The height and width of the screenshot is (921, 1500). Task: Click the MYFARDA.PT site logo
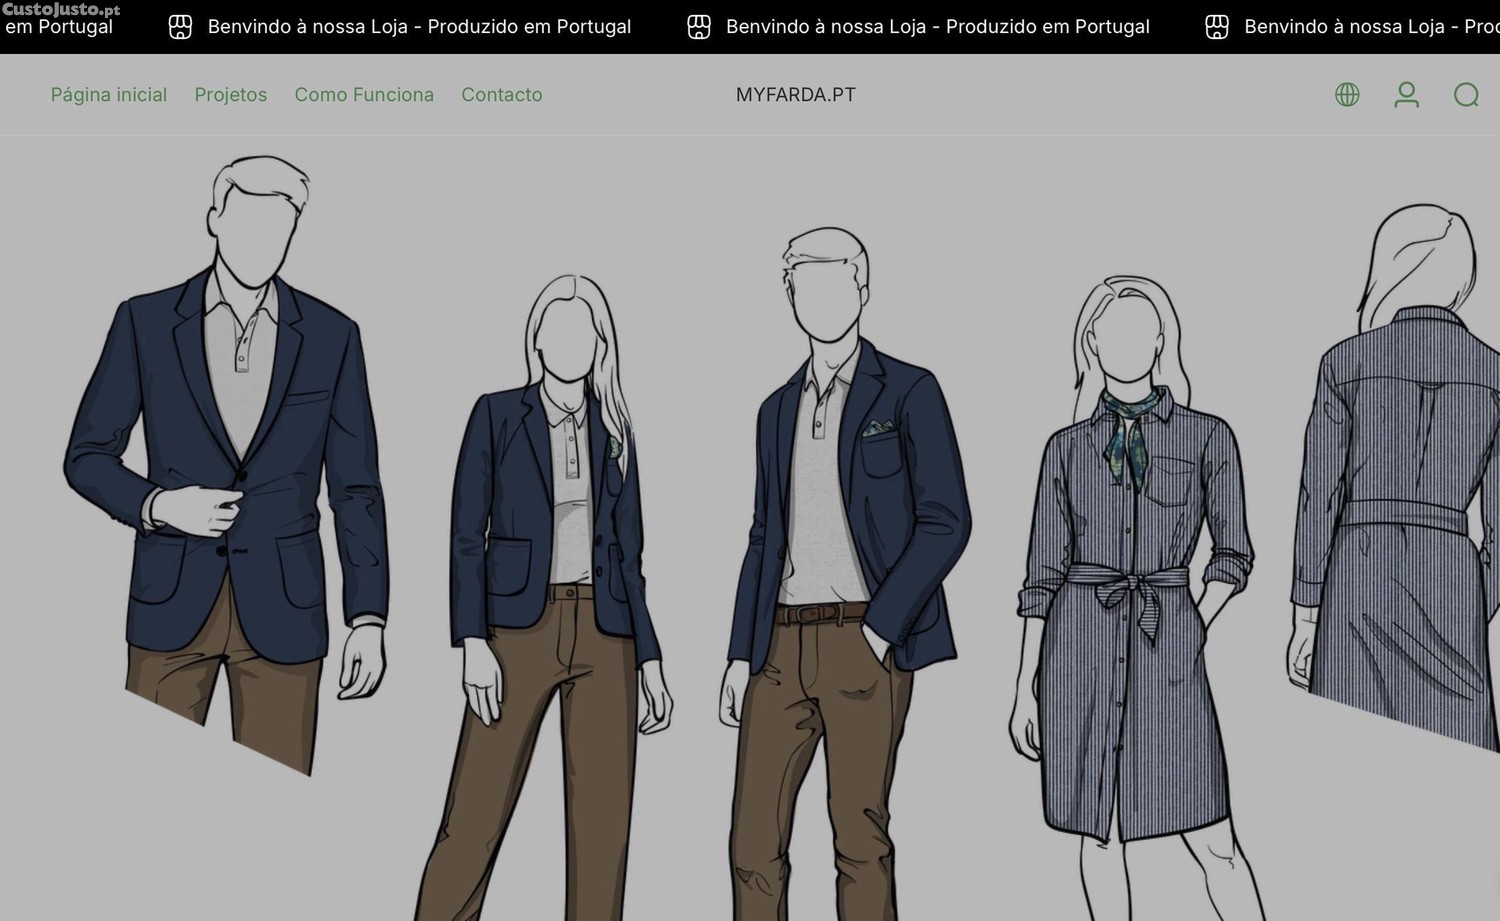point(796,95)
